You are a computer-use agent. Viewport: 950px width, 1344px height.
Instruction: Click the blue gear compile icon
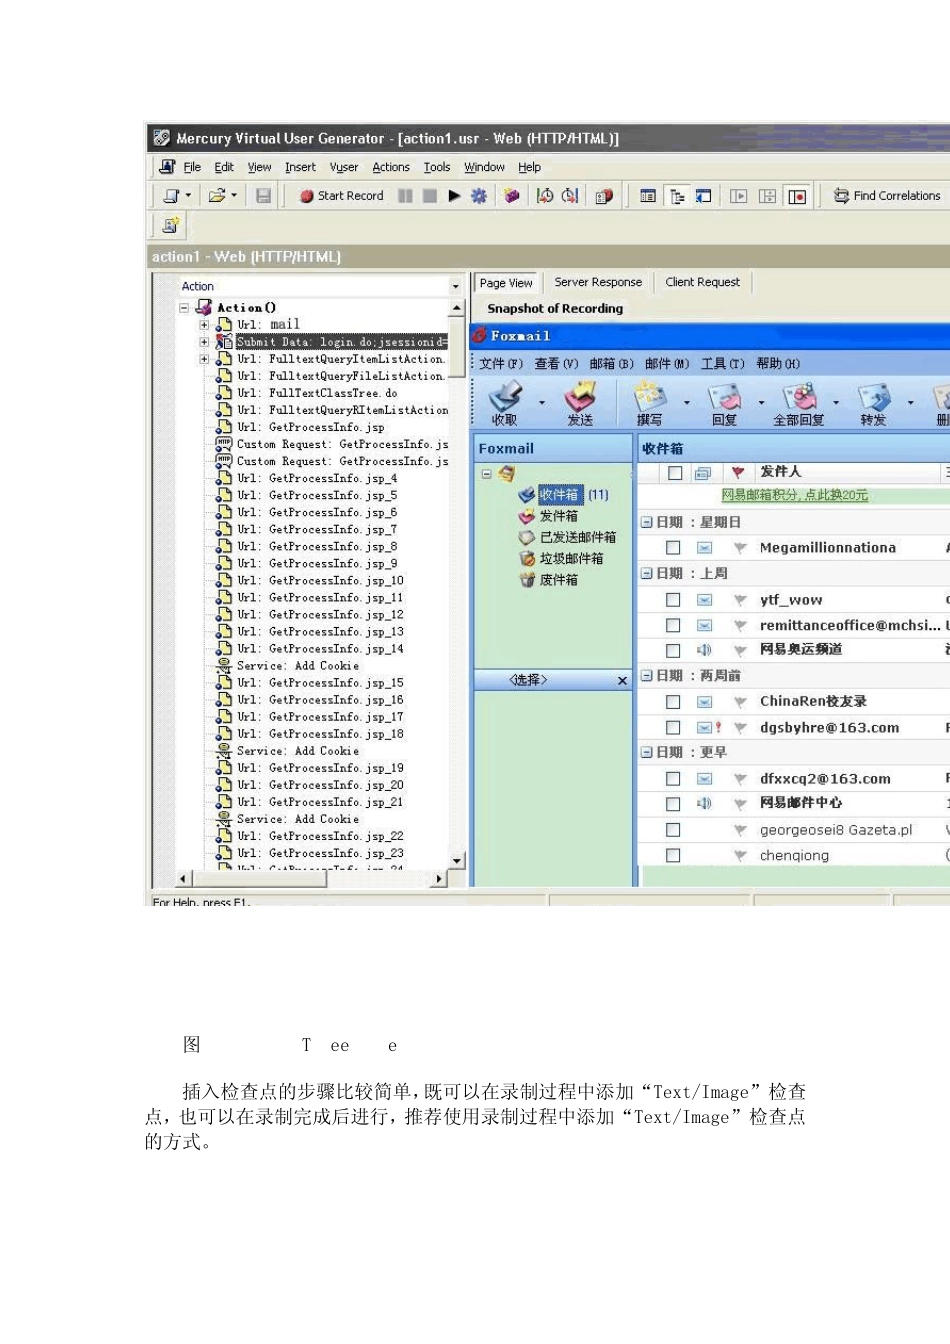point(479,196)
